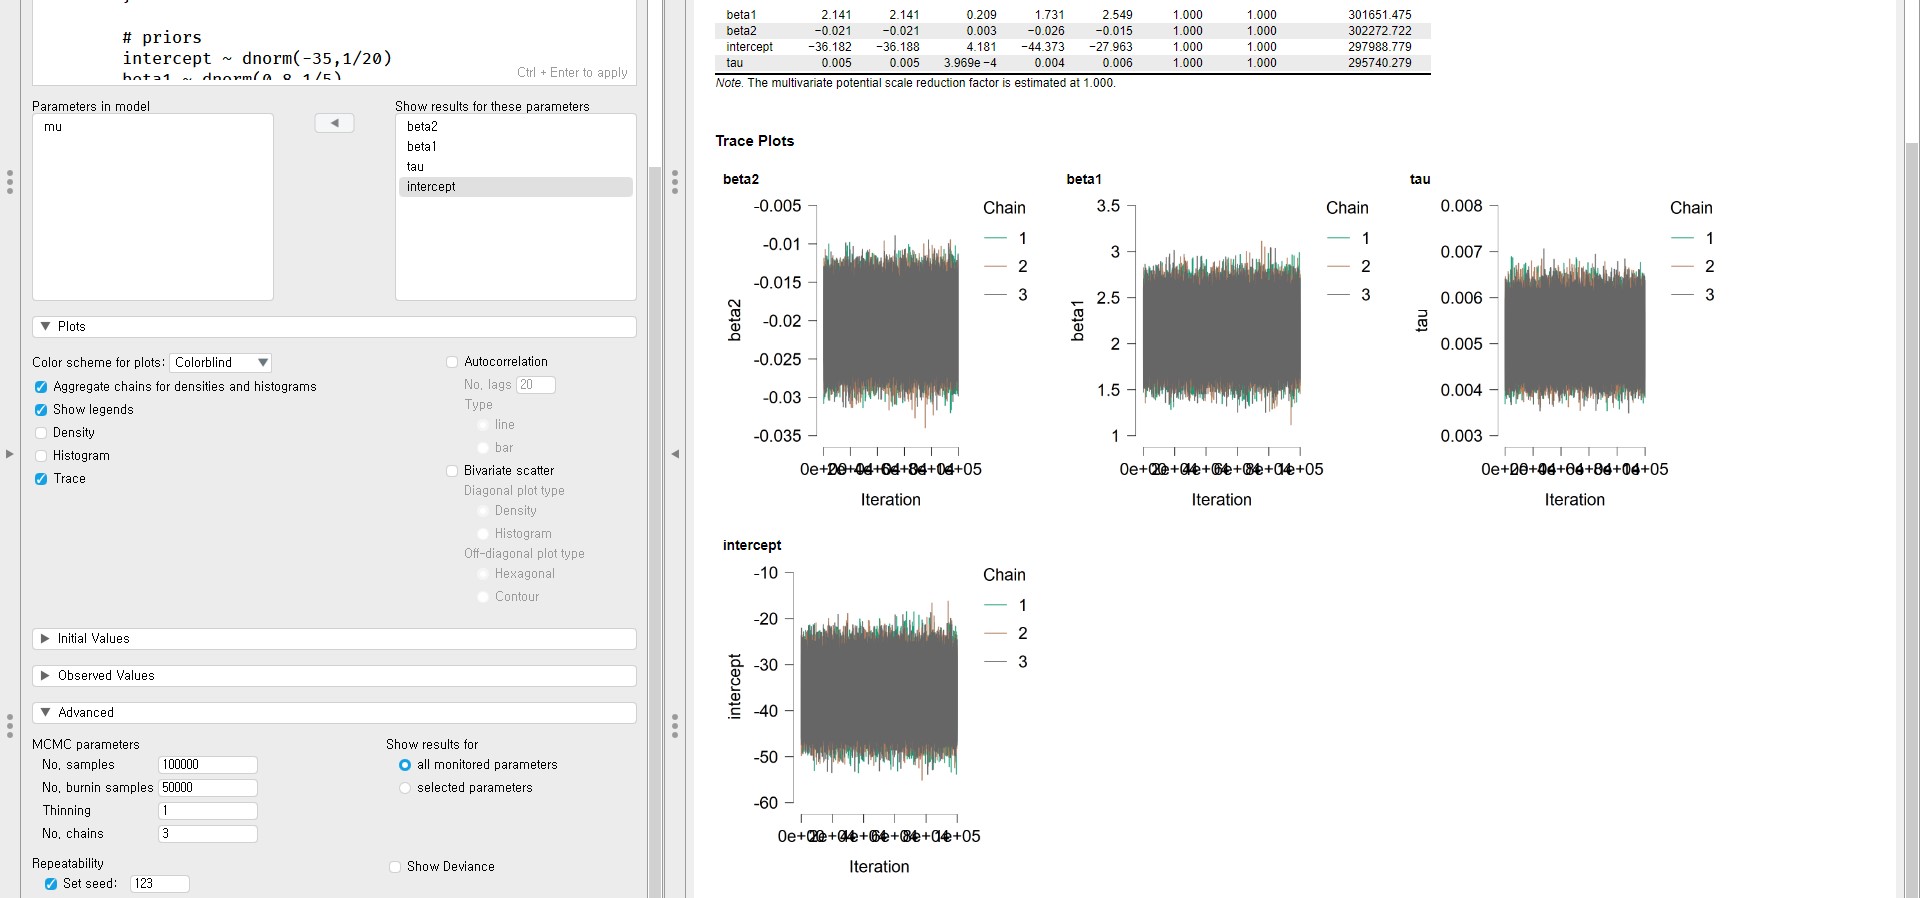Collapse the Plots section
Viewport: 1920px width, 898px height.
pyautogui.click(x=46, y=327)
